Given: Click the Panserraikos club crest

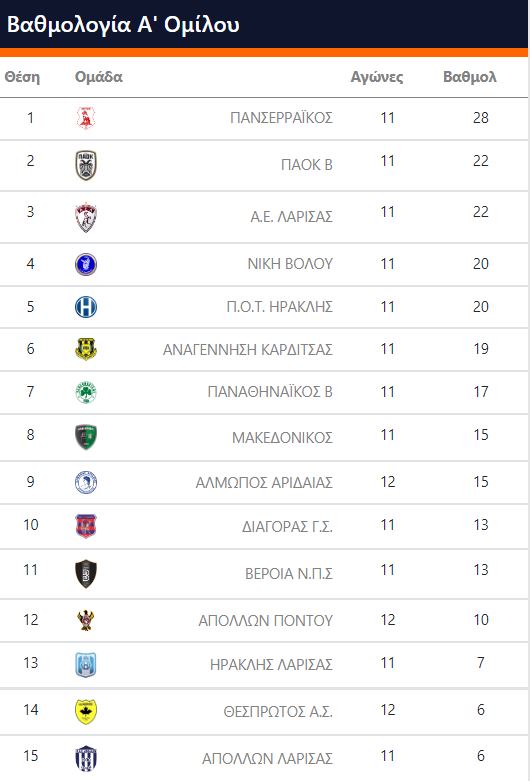Looking at the screenshot, I should click(86, 118).
